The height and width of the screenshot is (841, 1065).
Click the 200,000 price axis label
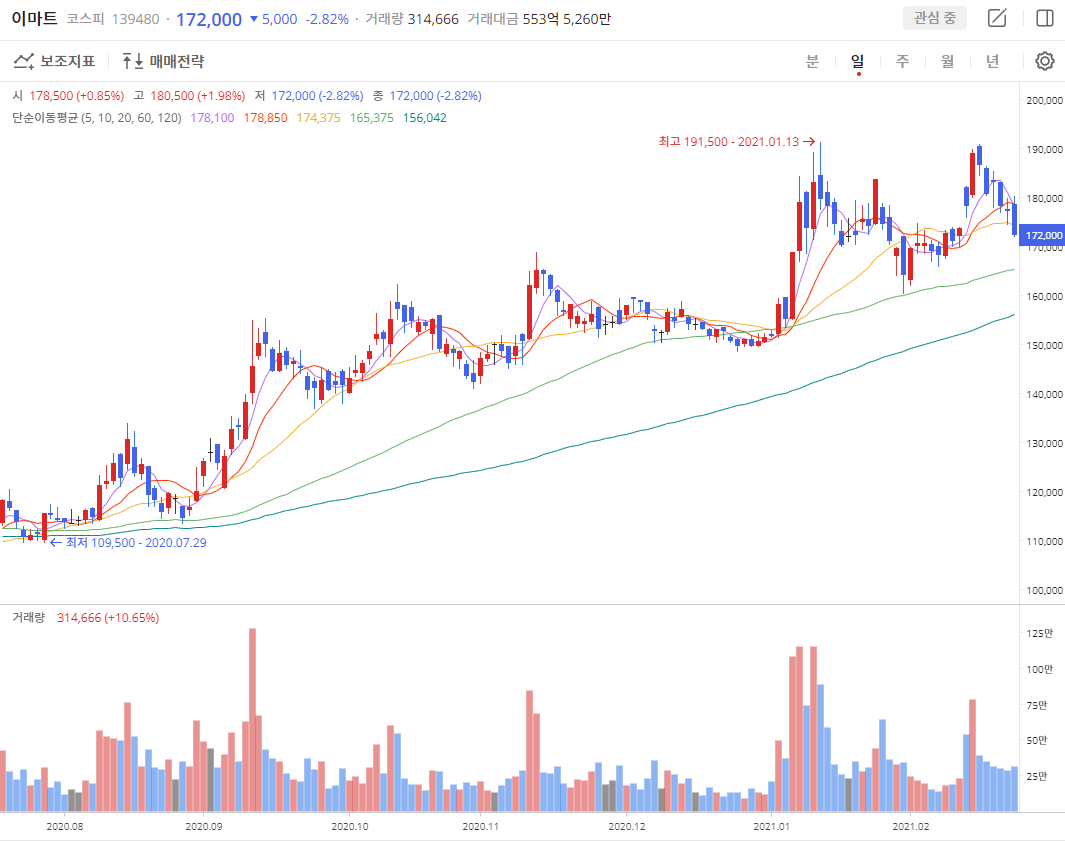[1045, 100]
